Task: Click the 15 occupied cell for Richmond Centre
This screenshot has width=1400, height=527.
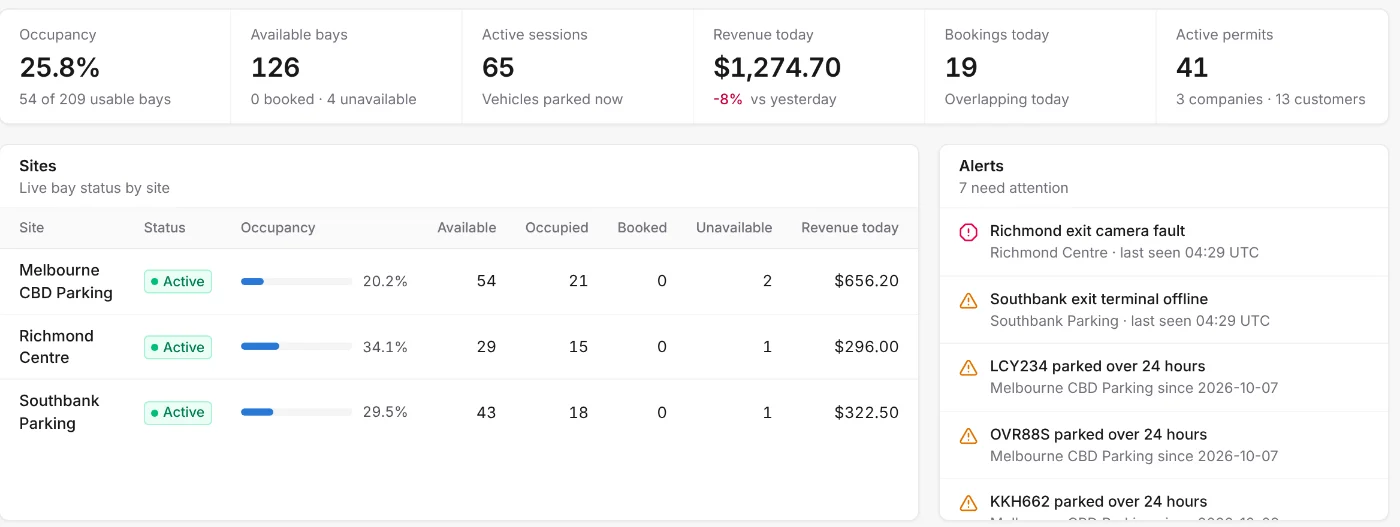Action: [578, 347]
